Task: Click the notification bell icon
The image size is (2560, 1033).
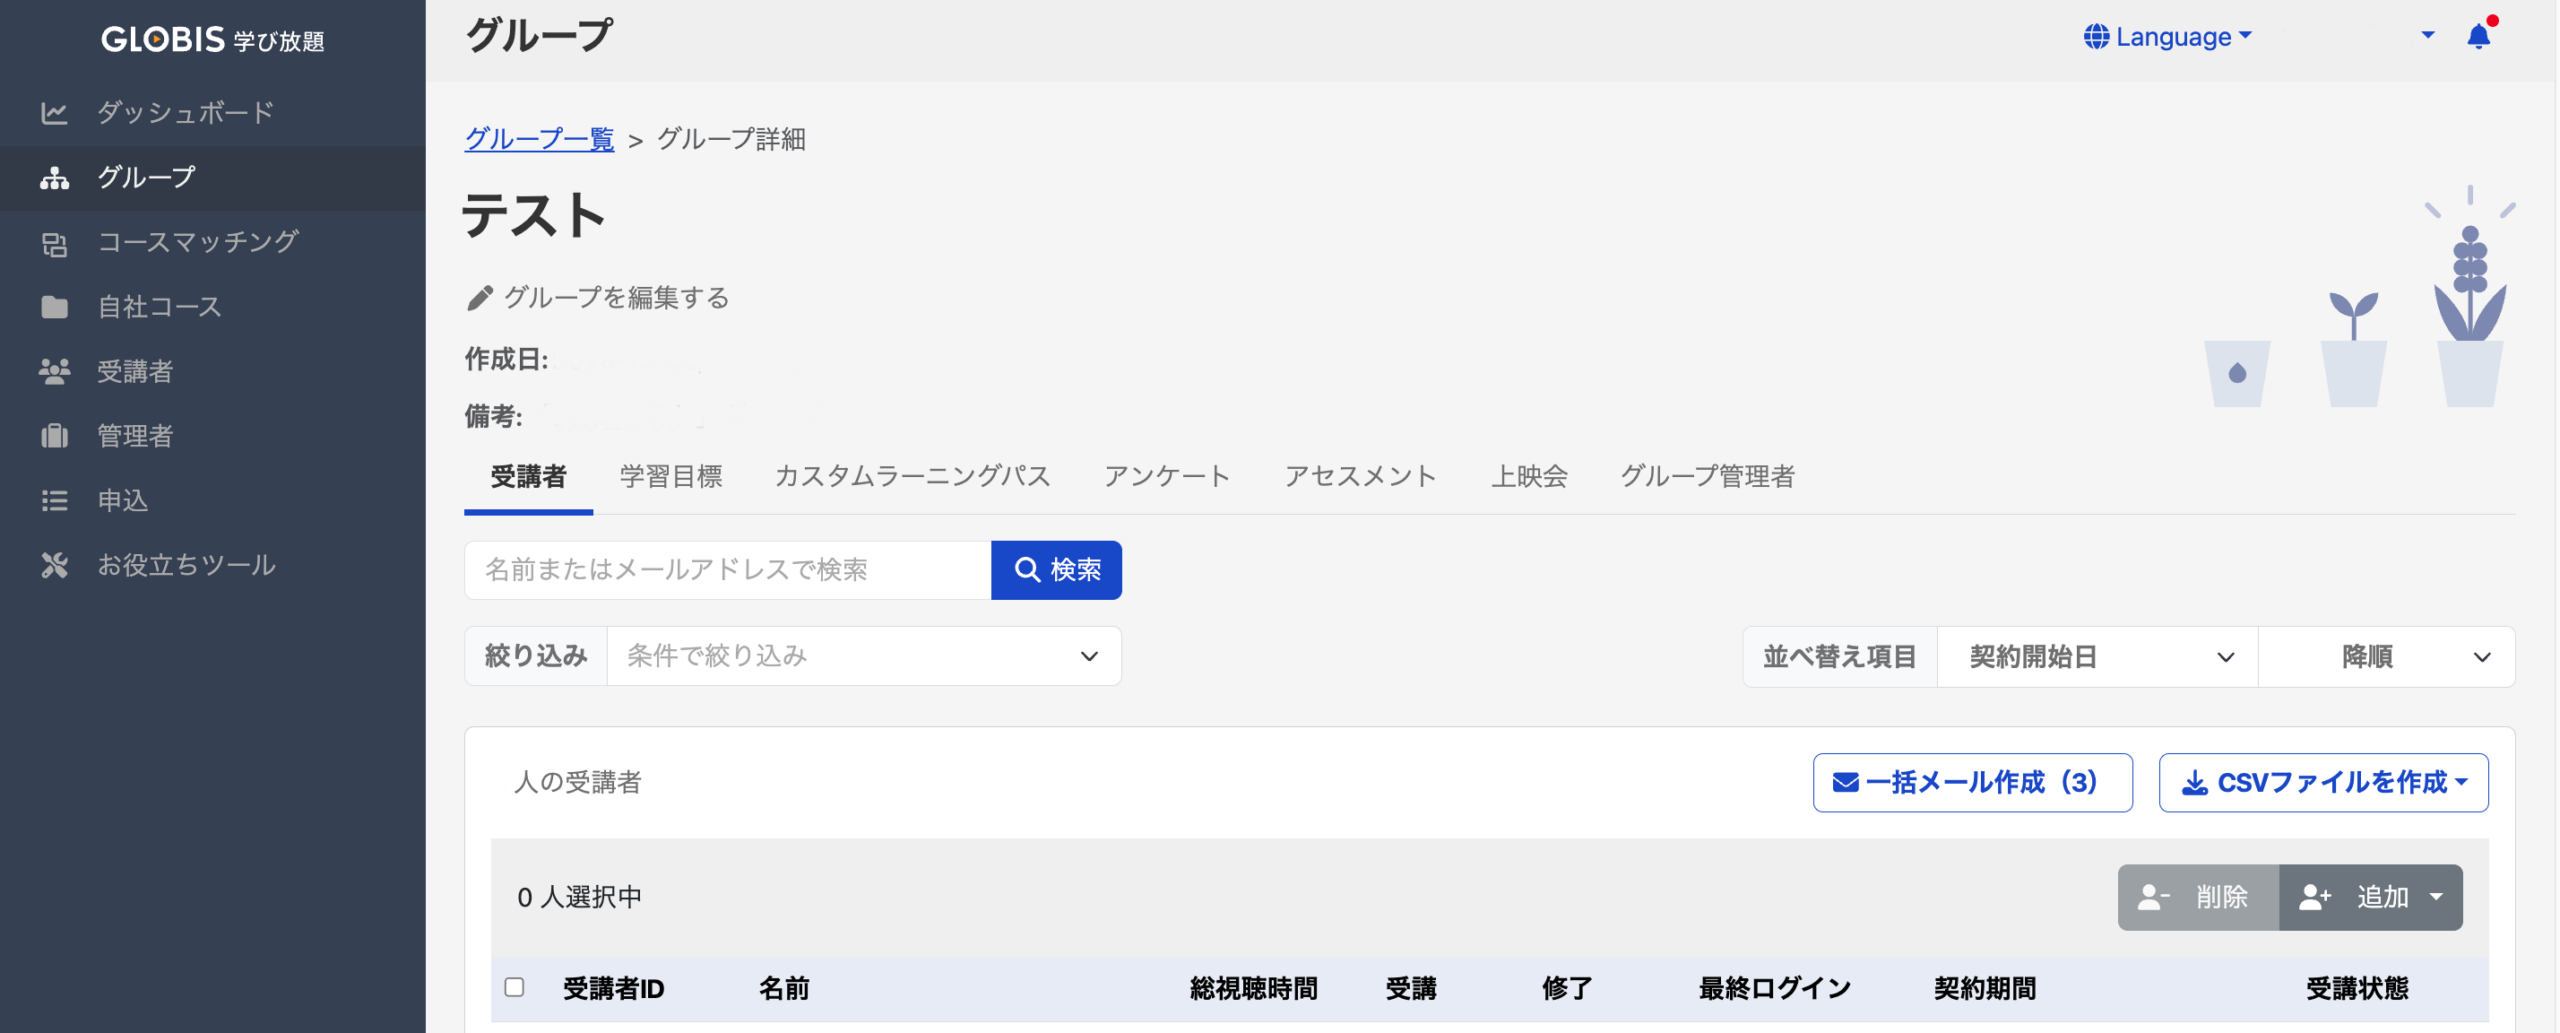Action: [2478, 37]
